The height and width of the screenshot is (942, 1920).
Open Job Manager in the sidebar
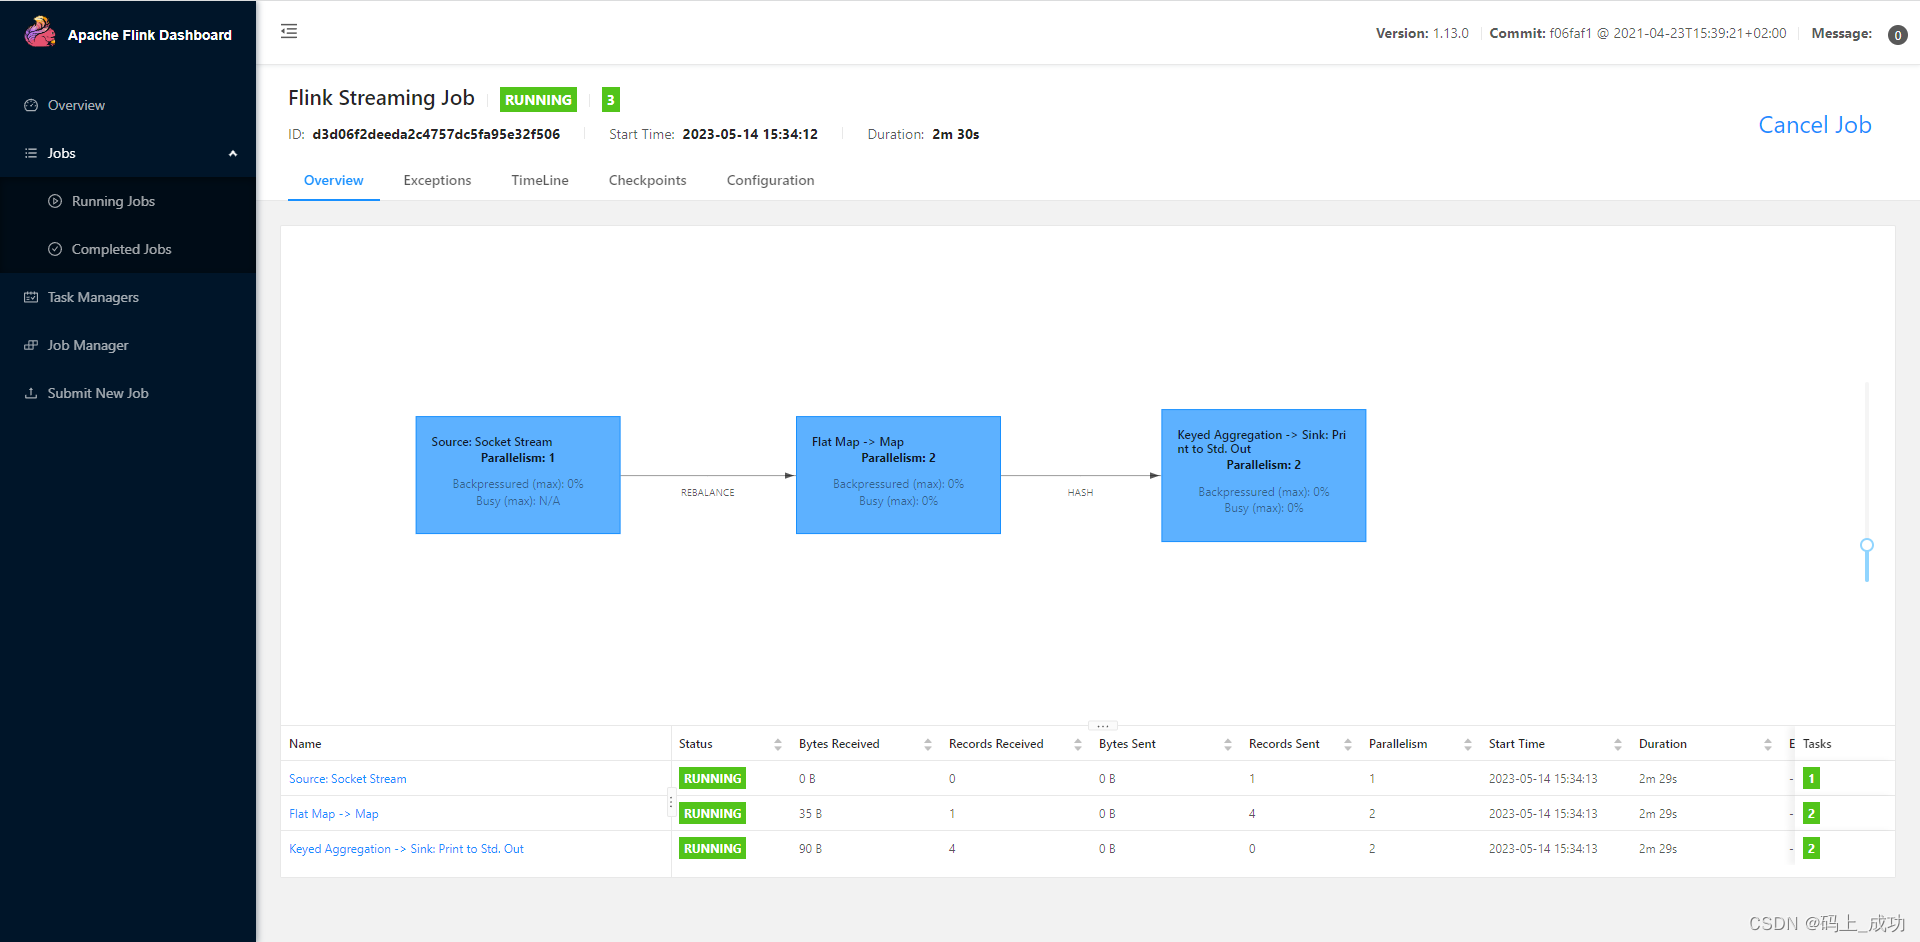coord(128,345)
